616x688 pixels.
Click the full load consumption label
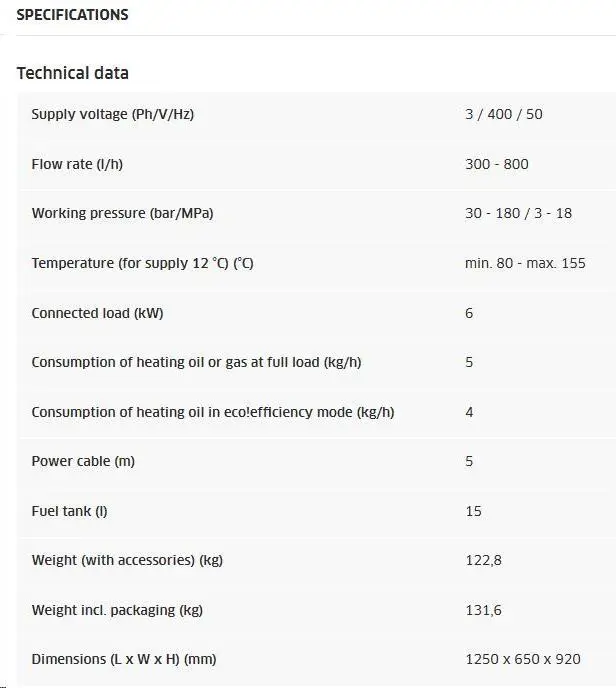(x=197, y=362)
